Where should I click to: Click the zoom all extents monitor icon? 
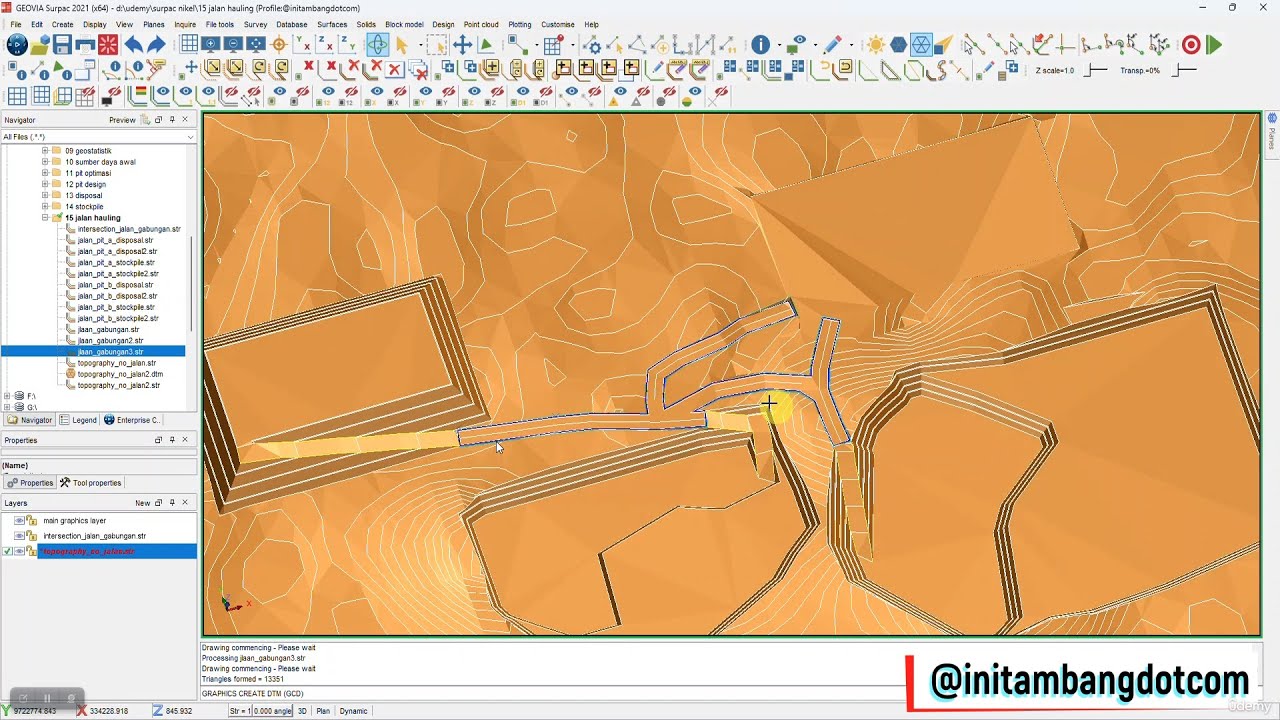tap(256, 45)
